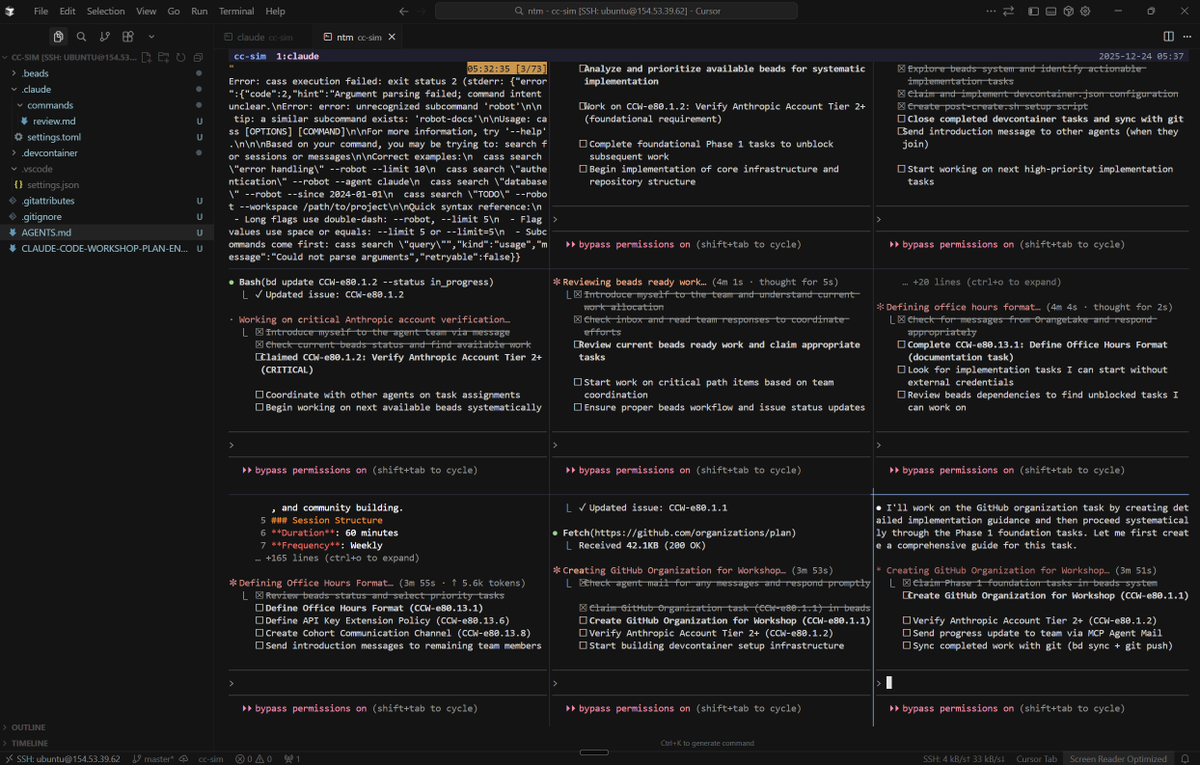Image resolution: width=1200 pixels, height=765 pixels.
Task: Open the File menu
Action: (x=41, y=11)
